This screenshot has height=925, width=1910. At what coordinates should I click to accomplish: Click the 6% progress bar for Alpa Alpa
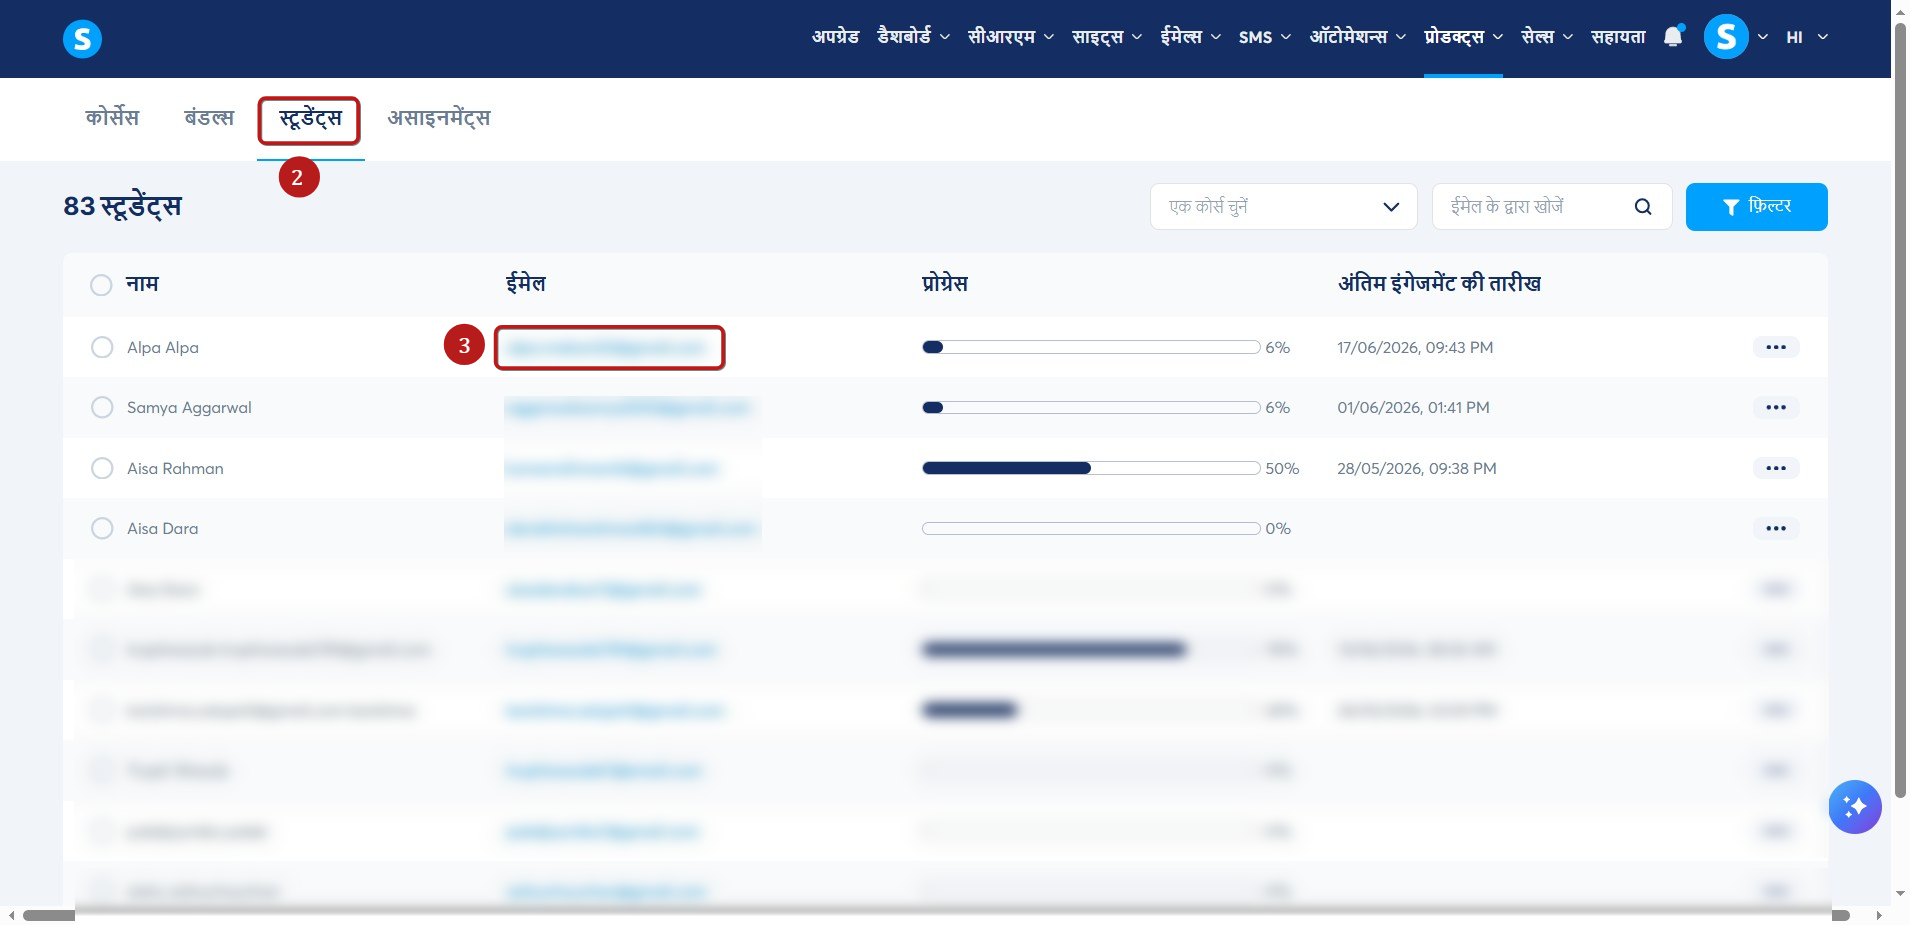(x=1091, y=347)
